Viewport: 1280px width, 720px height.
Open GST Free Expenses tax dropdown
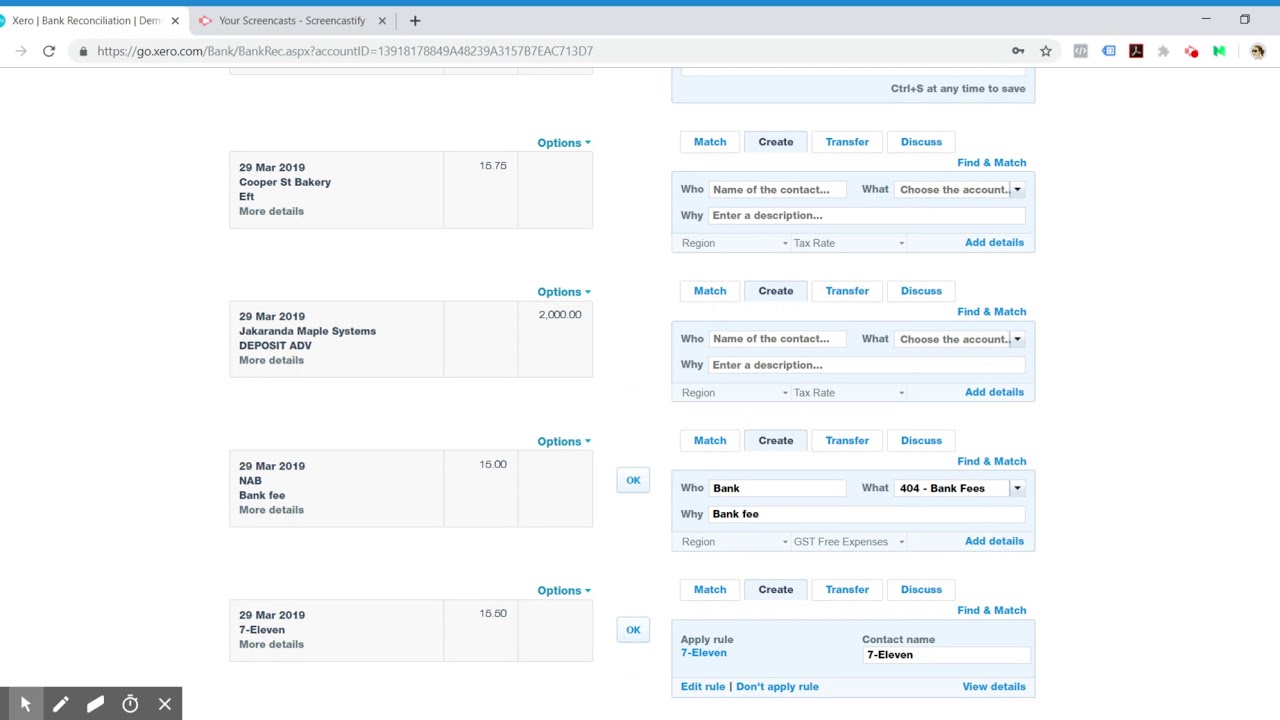(848, 542)
